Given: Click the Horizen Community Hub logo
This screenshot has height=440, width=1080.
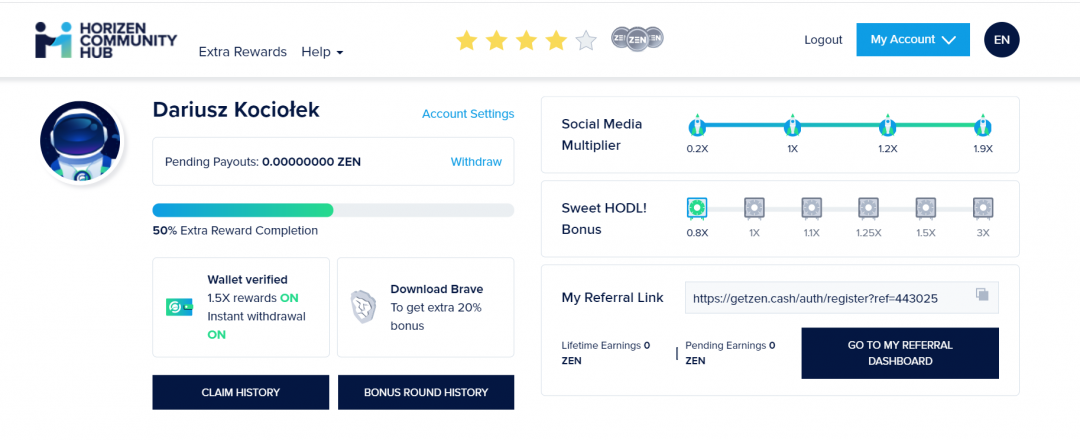Looking at the screenshot, I should click(x=105, y=40).
